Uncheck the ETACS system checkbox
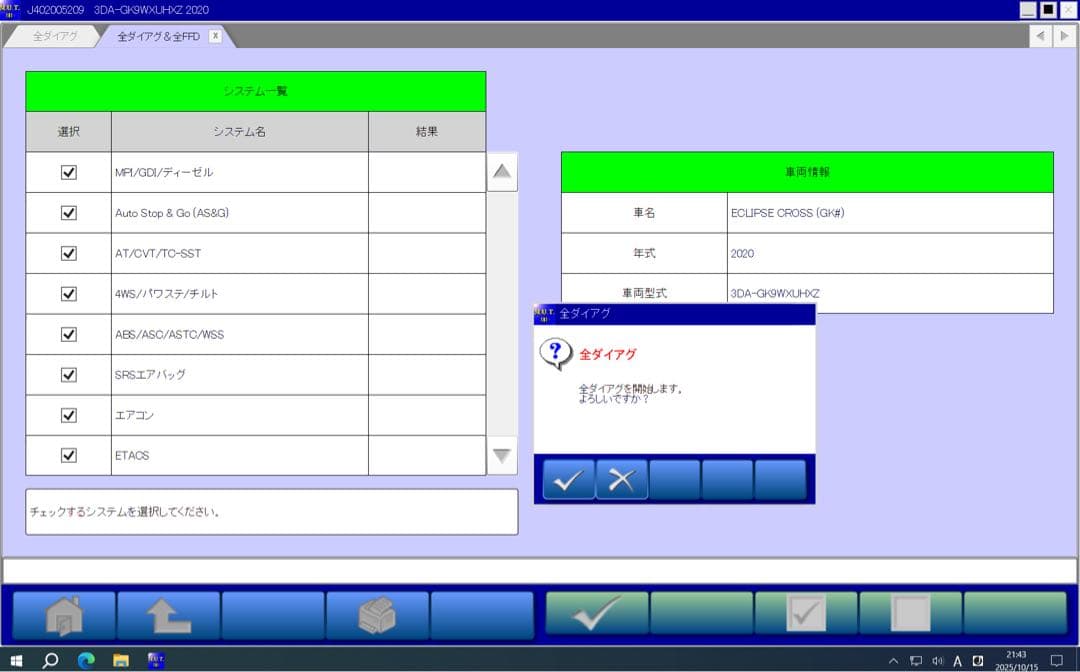Screen dimensions: 1080x672 tap(69, 455)
